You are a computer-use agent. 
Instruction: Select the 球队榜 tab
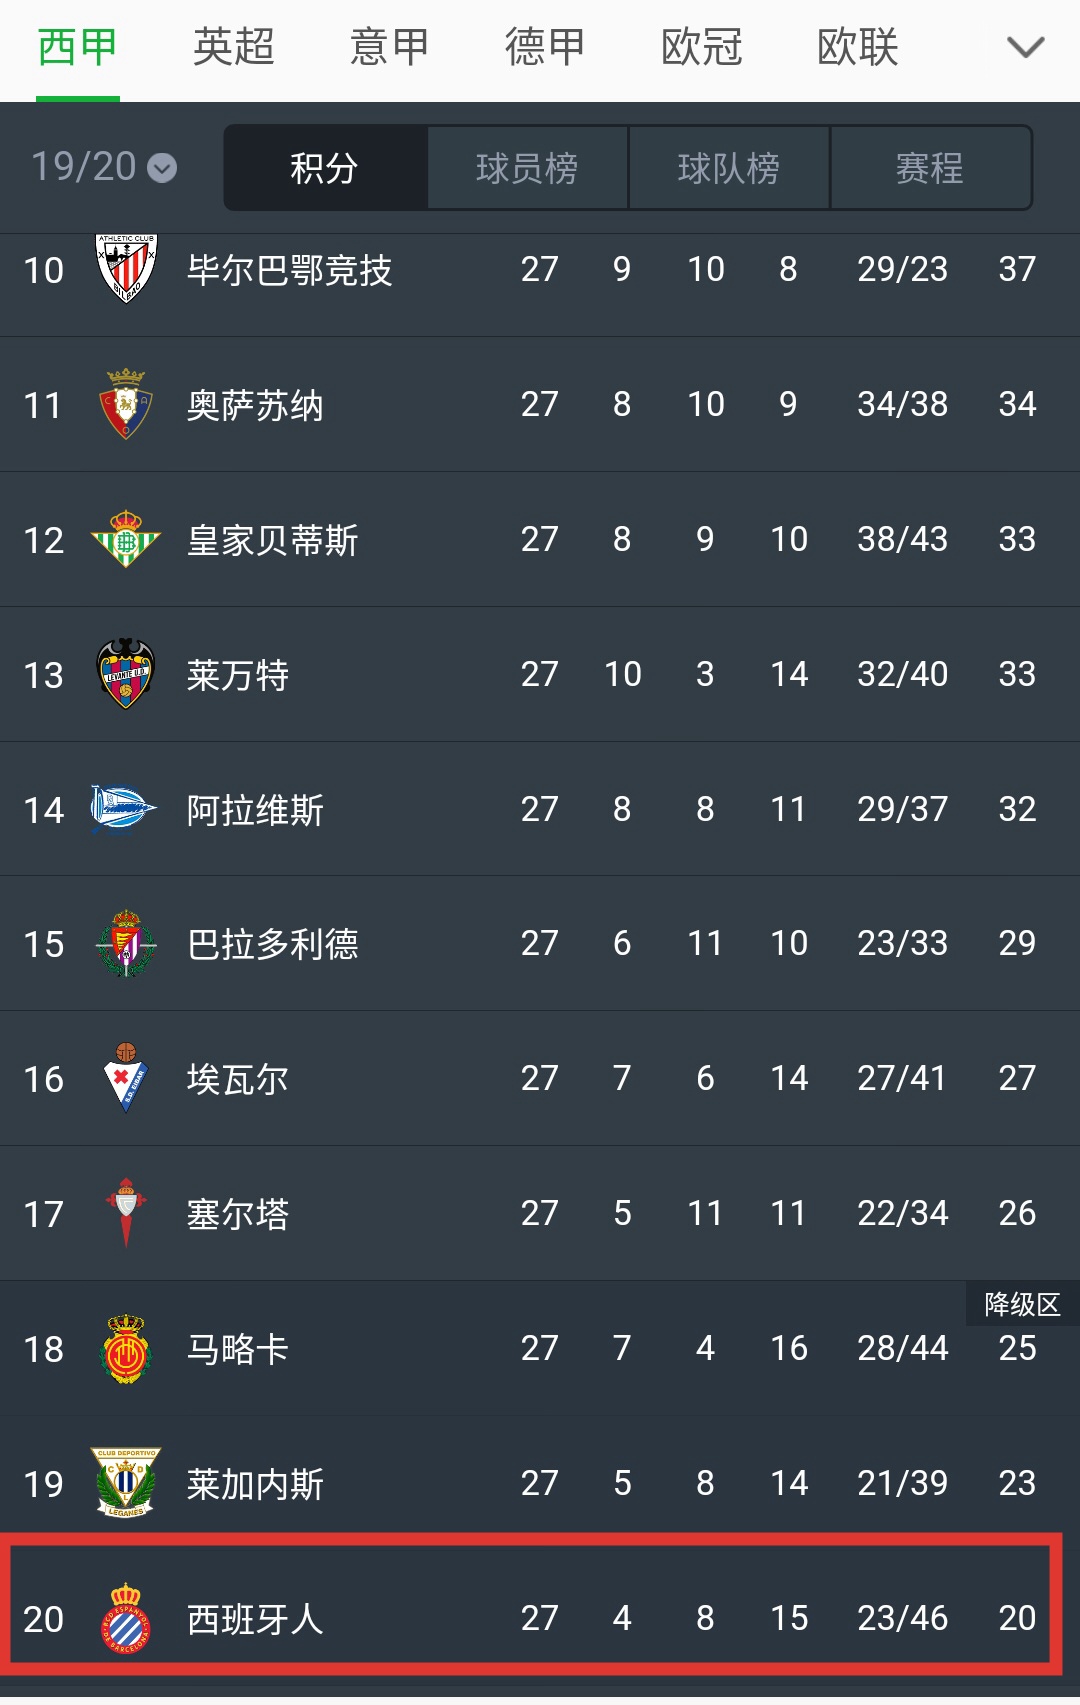coord(728,168)
